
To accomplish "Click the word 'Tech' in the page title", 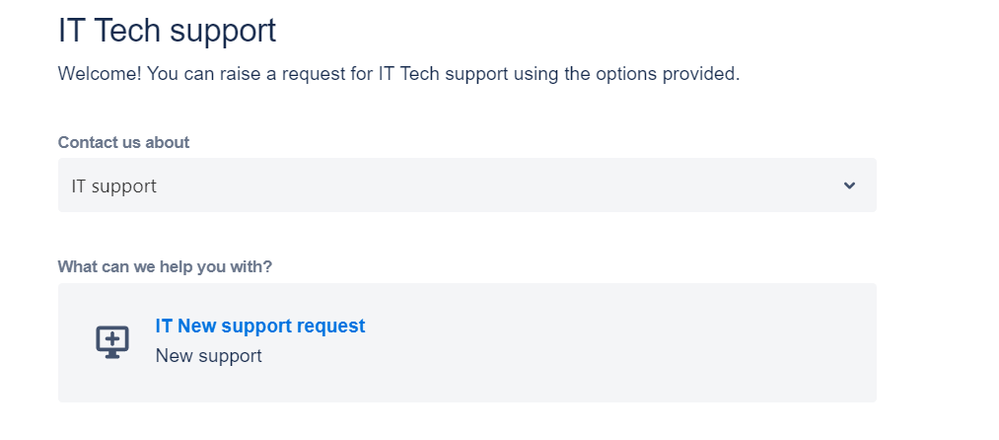I will point(127,30).
